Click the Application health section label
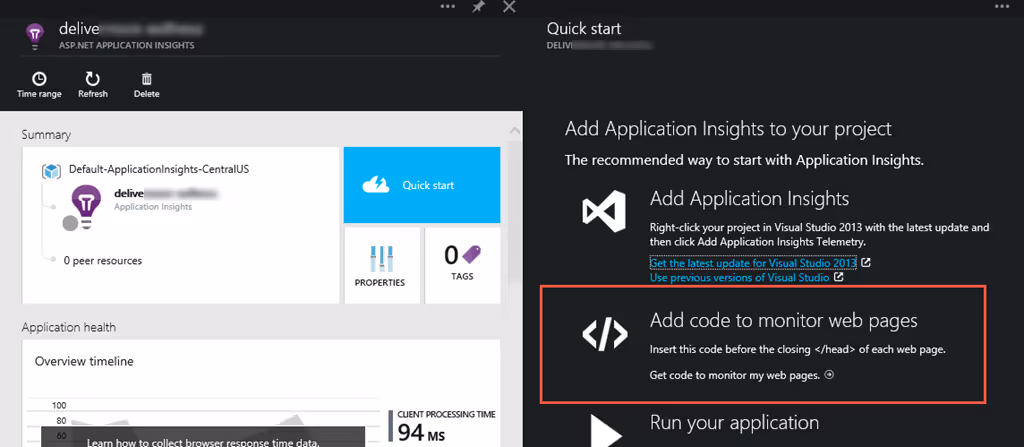 pyautogui.click(x=69, y=327)
